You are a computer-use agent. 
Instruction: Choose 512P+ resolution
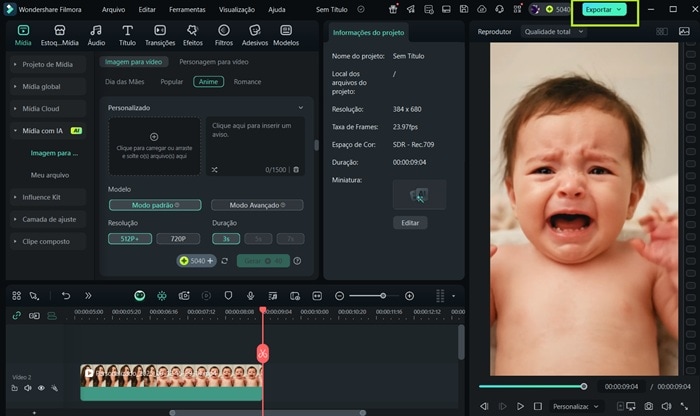tap(130, 239)
